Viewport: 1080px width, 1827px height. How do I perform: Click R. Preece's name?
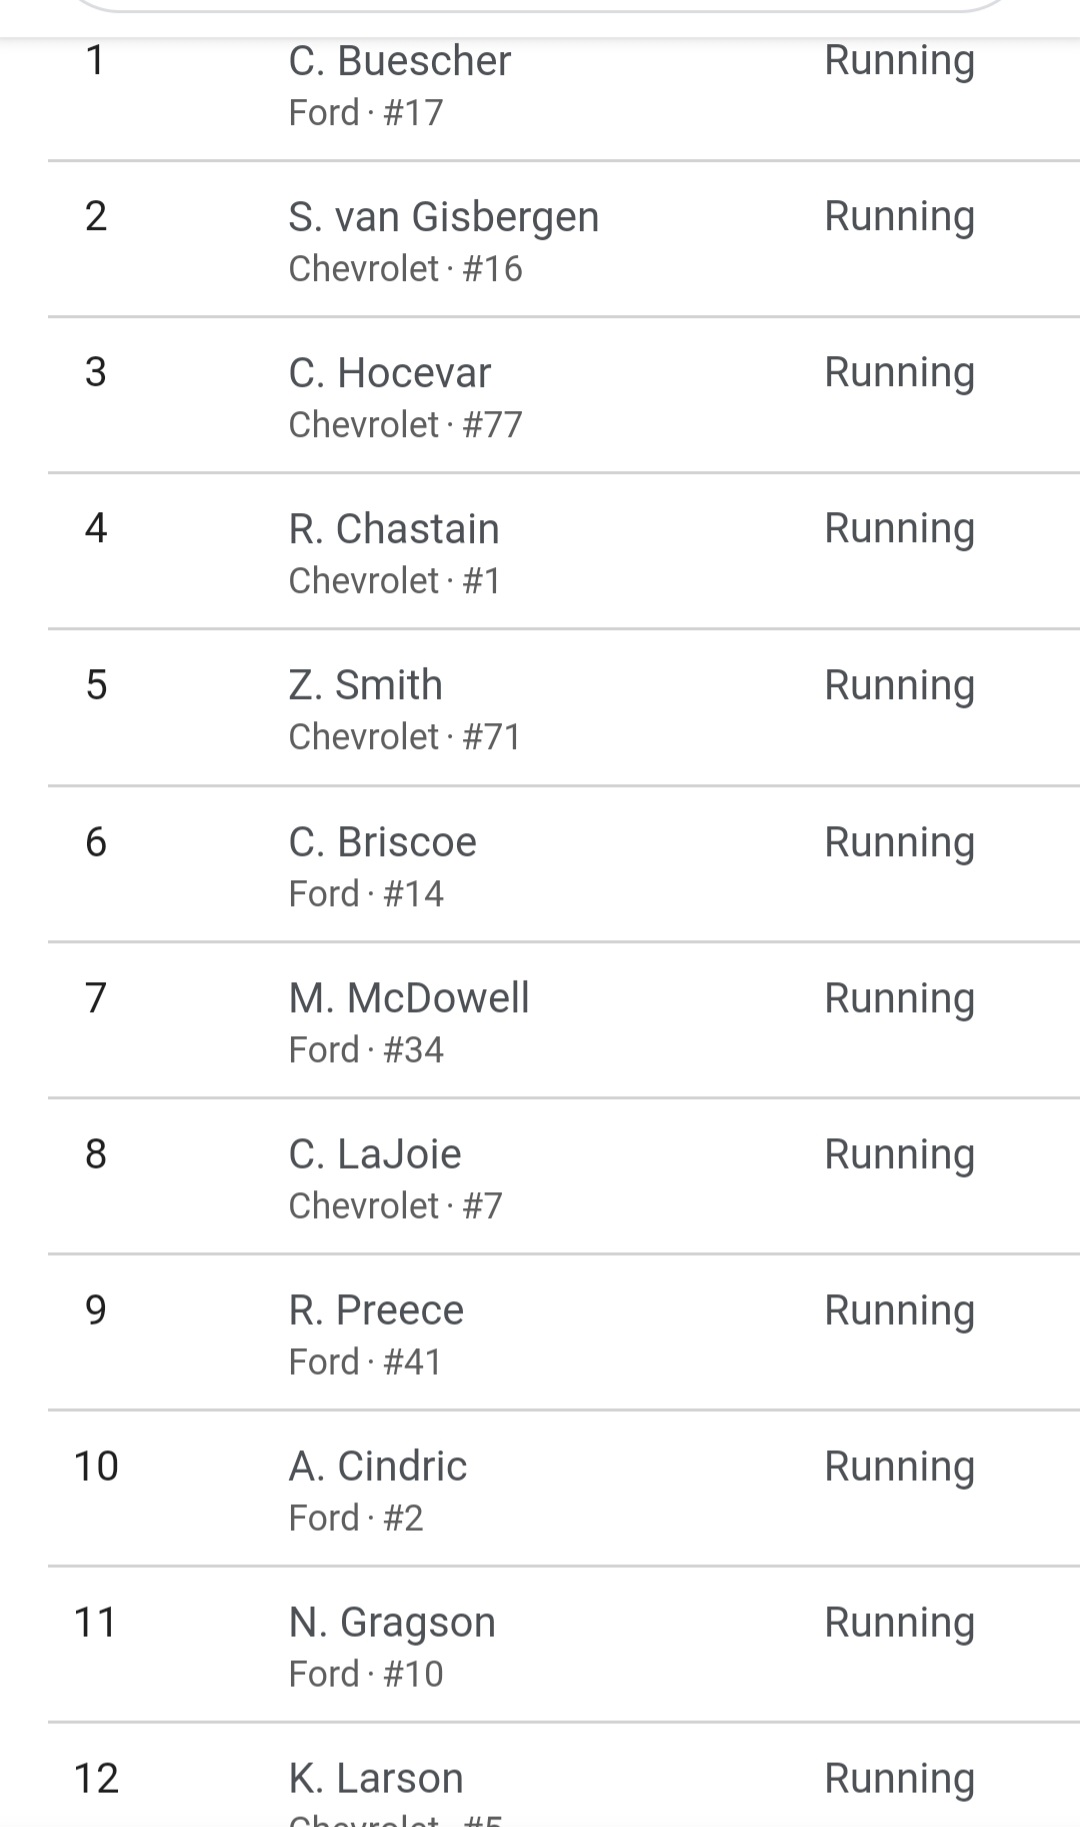(x=376, y=1310)
